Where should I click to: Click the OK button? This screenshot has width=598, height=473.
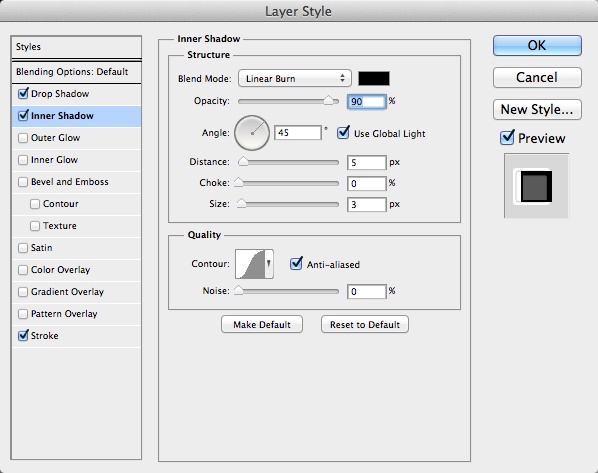(537, 45)
